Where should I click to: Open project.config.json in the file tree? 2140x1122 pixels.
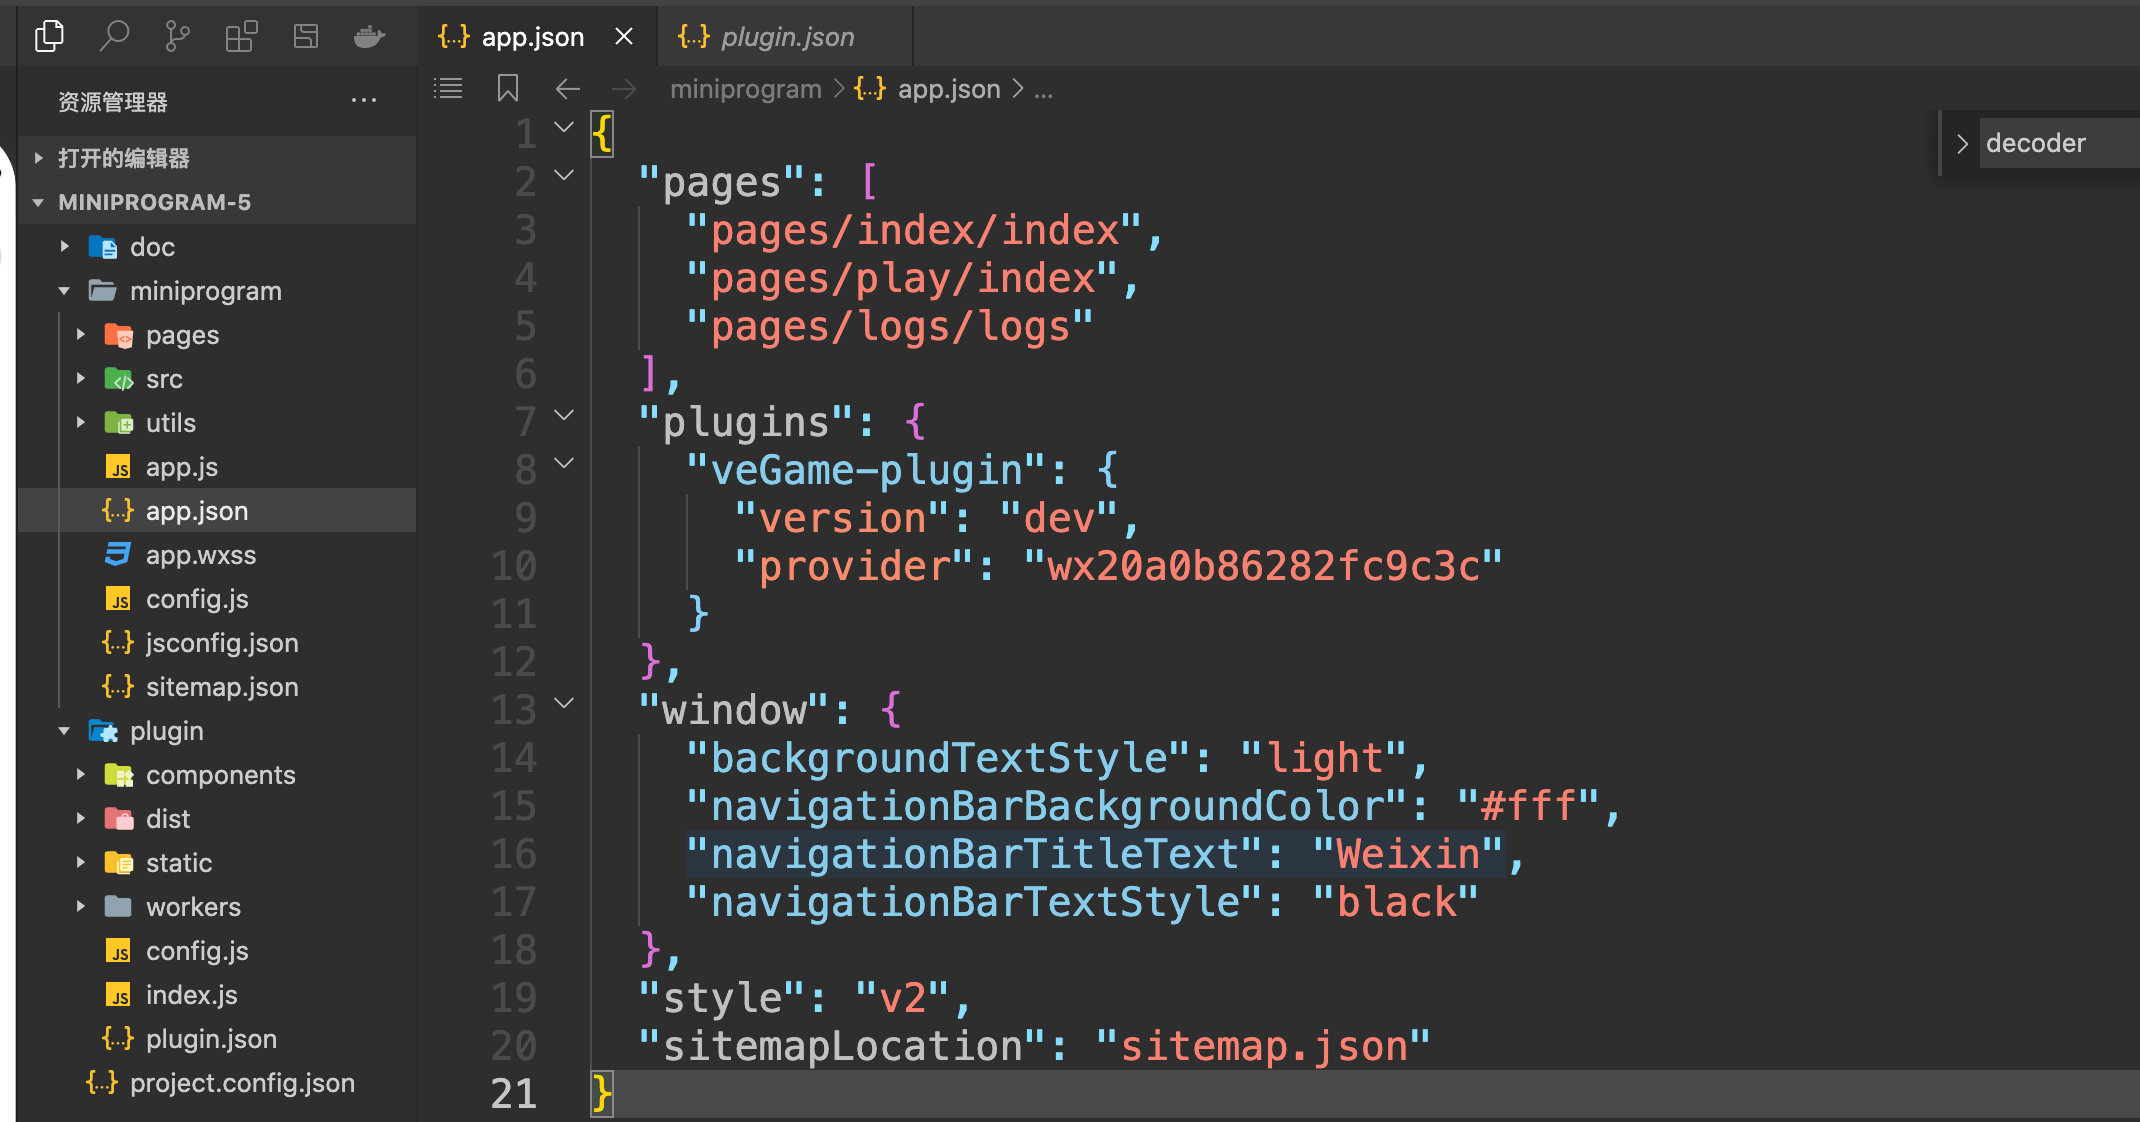point(242,1083)
